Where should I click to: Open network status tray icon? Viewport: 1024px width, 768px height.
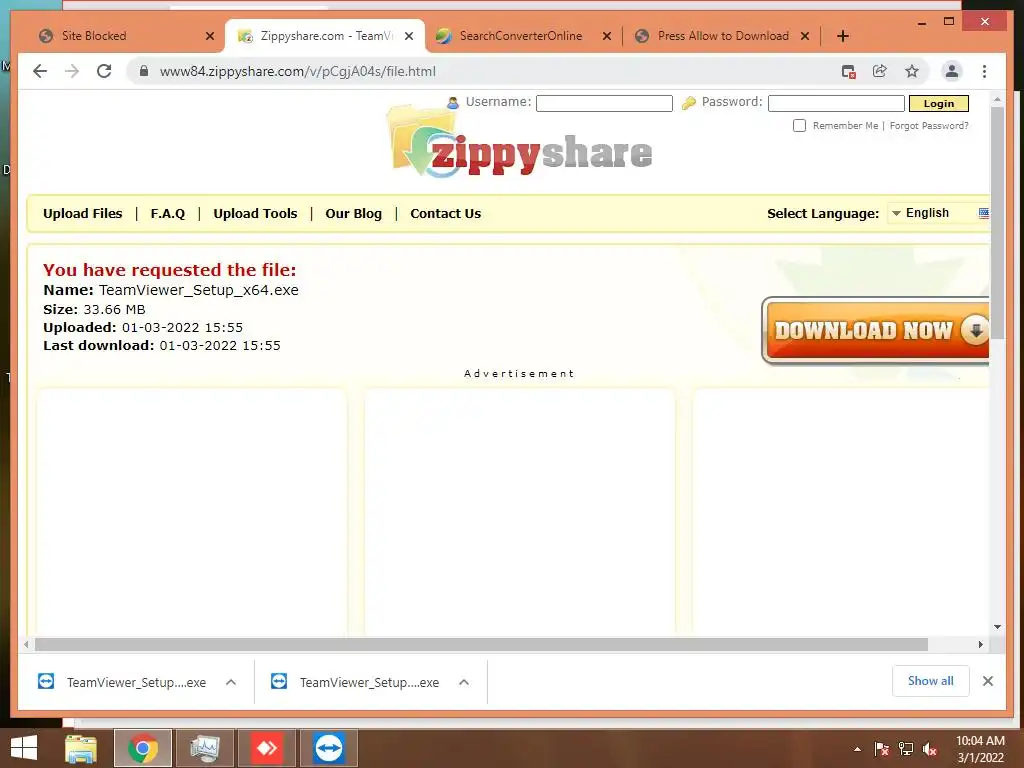click(x=906, y=749)
